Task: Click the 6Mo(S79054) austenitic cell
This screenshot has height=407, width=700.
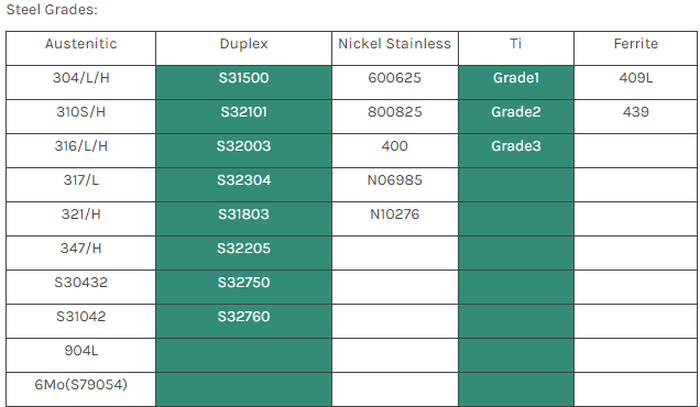Action: [x=81, y=385]
